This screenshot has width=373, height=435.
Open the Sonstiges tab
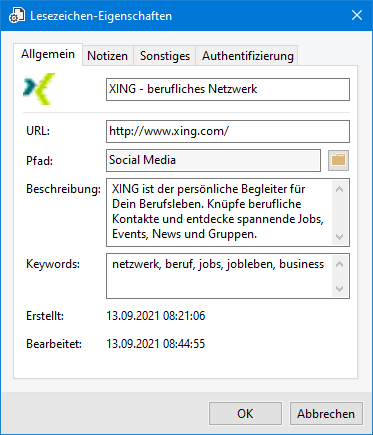(165, 56)
